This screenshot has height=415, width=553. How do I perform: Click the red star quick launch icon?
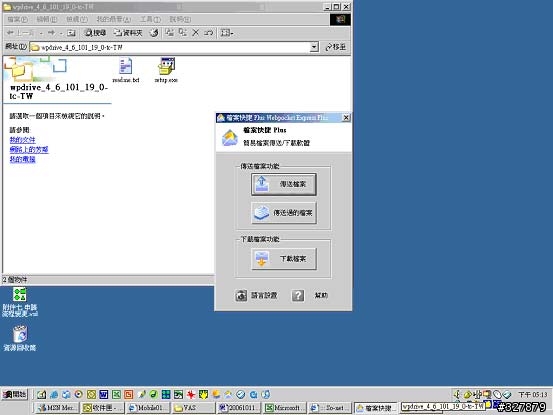click(191, 395)
